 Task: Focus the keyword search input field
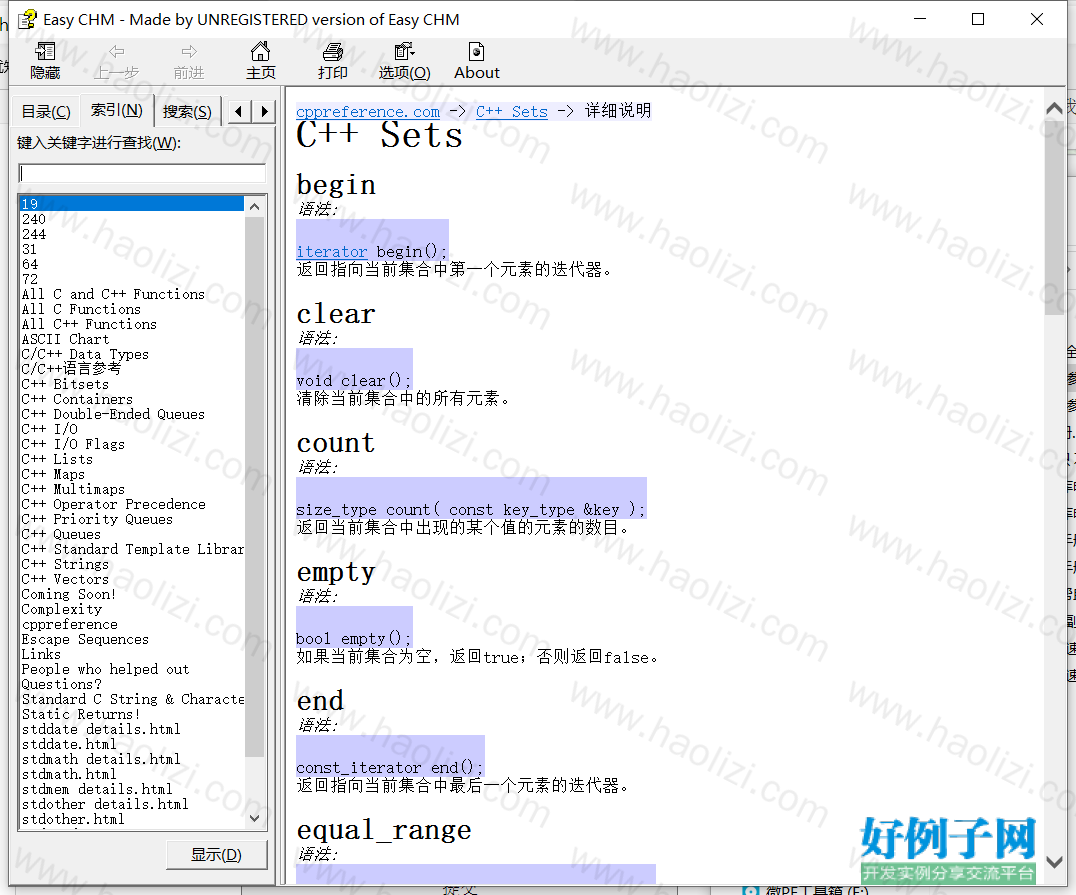(x=142, y=174)
